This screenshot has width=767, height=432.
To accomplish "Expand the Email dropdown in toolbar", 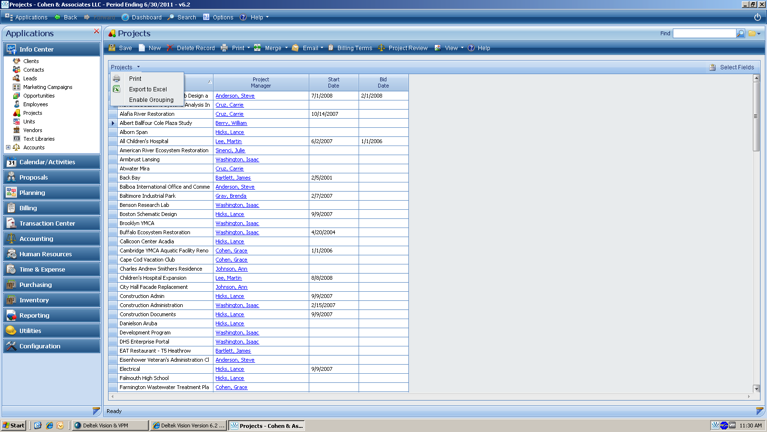I will pyautogui.click(x=324, y=48).
